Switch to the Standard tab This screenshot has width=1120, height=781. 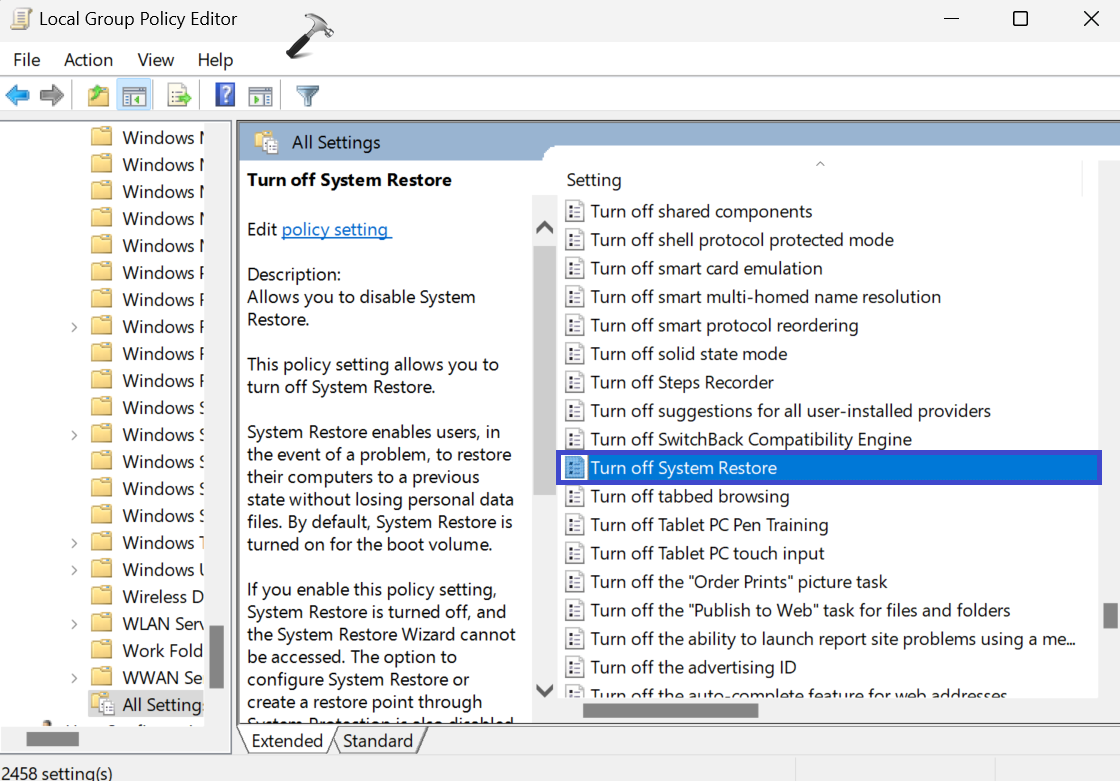coord(377,741)
